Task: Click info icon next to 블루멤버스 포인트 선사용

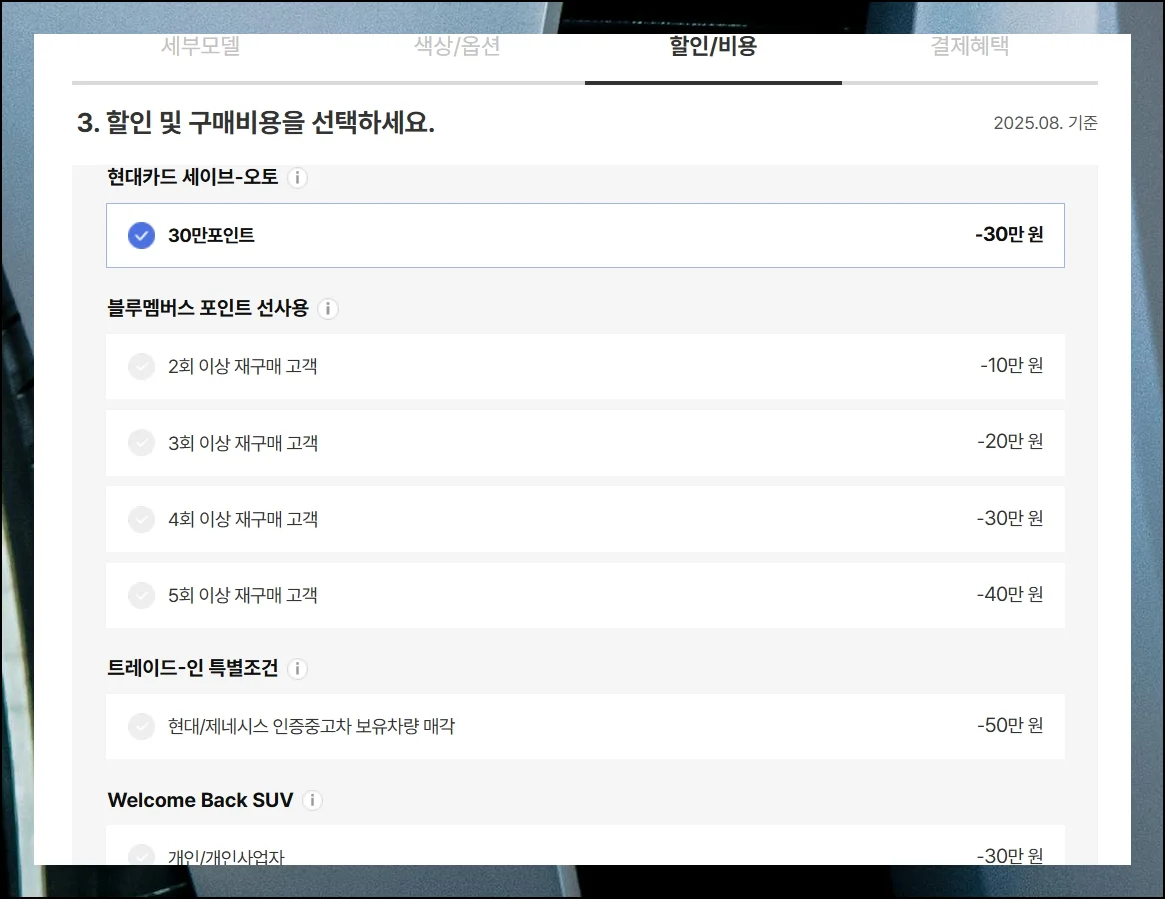Action: click(328, 309)
